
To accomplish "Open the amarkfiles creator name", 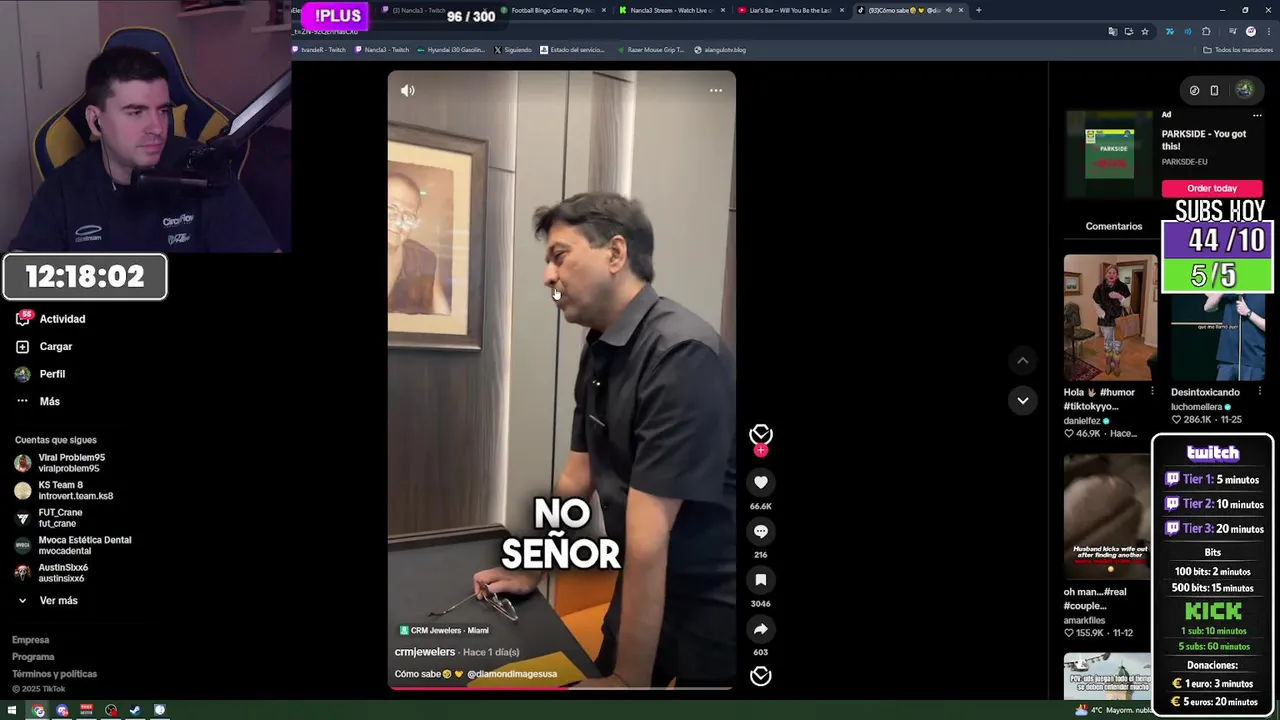I will coord(1084,621).
